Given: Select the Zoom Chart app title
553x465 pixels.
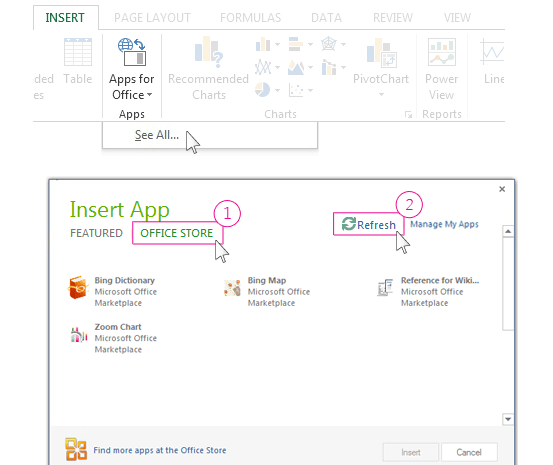Looking at the screenshot, I should (118, 327).
